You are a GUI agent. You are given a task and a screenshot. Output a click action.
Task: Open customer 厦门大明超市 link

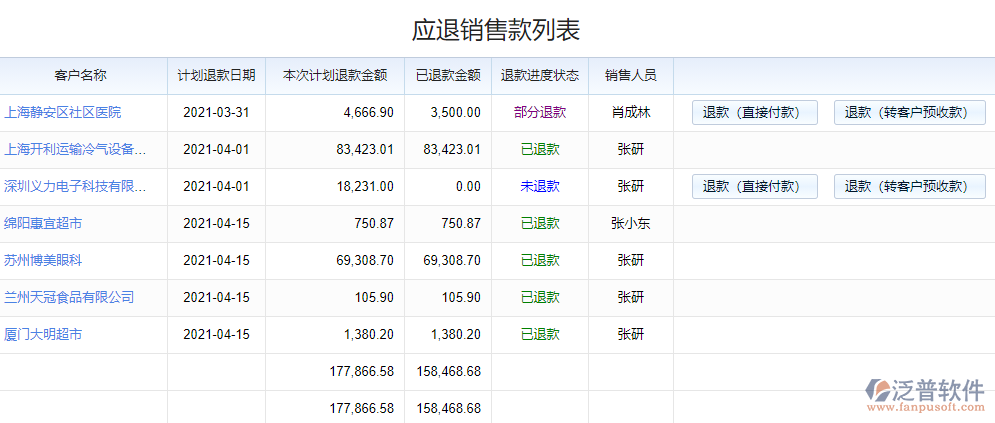[x=43, y=335]
